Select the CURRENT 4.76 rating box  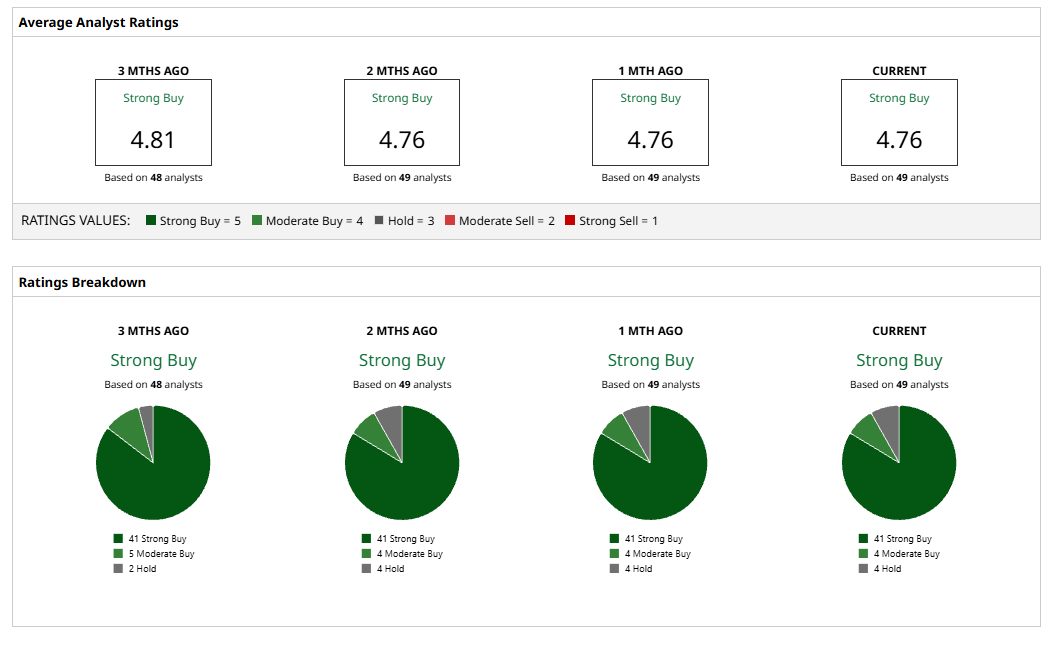(x=899, y=123)
